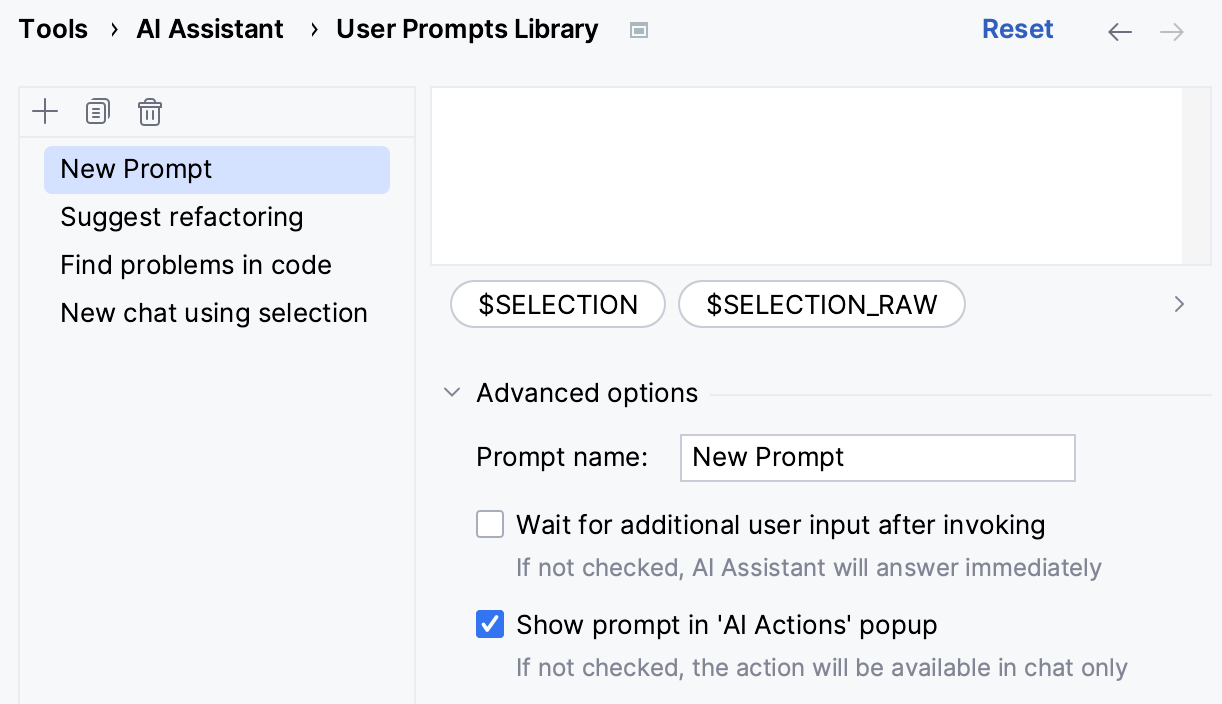Disable showing prompt in AI Actions popup
Viewport: 1222px width, 704px height.
pos(490,624)
